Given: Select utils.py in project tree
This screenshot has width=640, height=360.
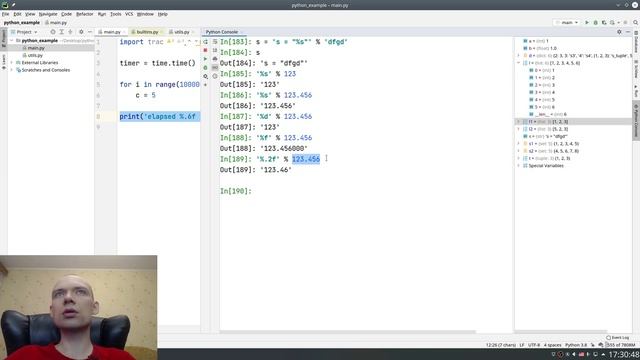Looking at the screenshot, I should [x=35, y=56].
